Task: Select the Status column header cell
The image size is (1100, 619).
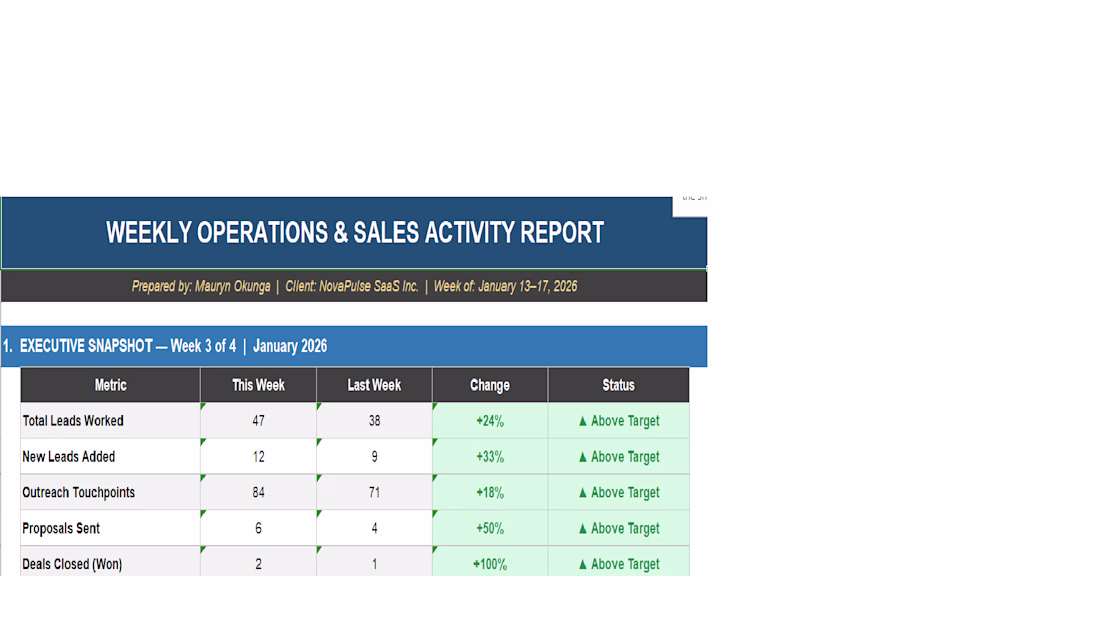Action: point(618,385)
